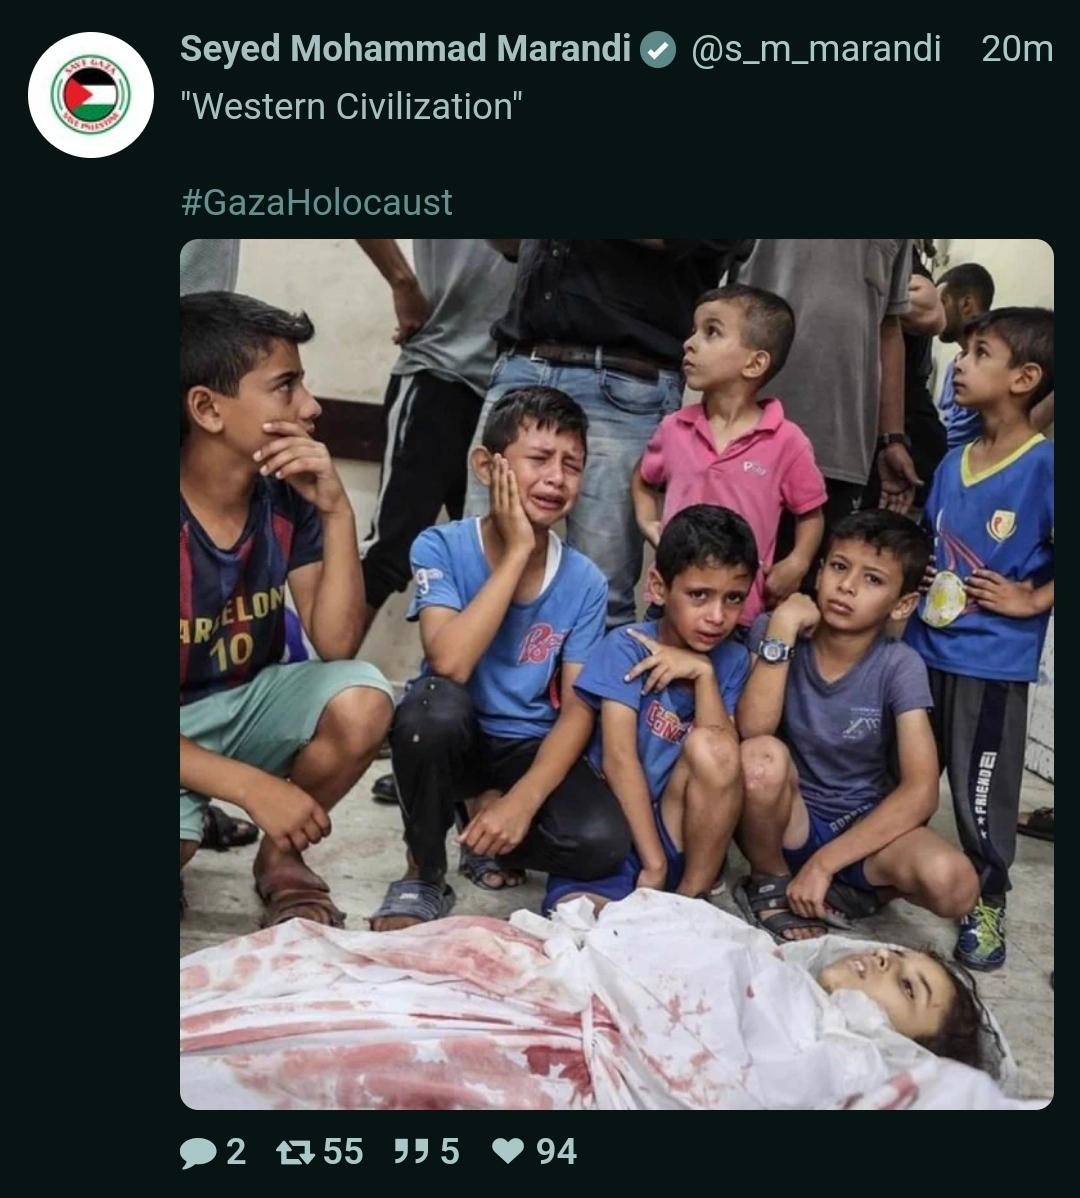This screenshot has height=1198, width=1080.
Task: Click the Save Gaza ring text on avatar
Action: [91, 62]
